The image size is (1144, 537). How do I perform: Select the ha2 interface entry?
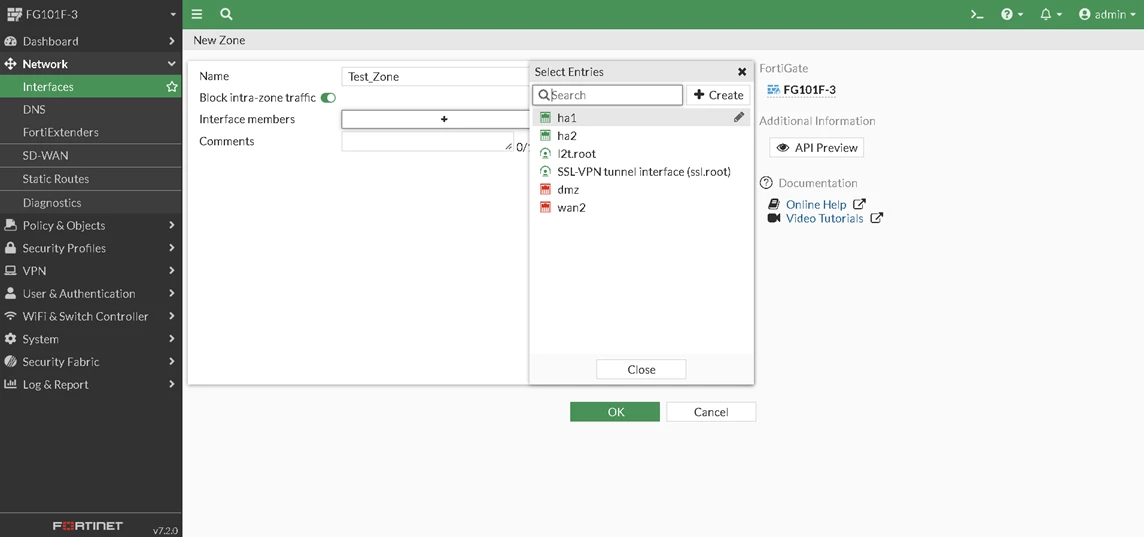pyautogui.click(x=641, y=136)
